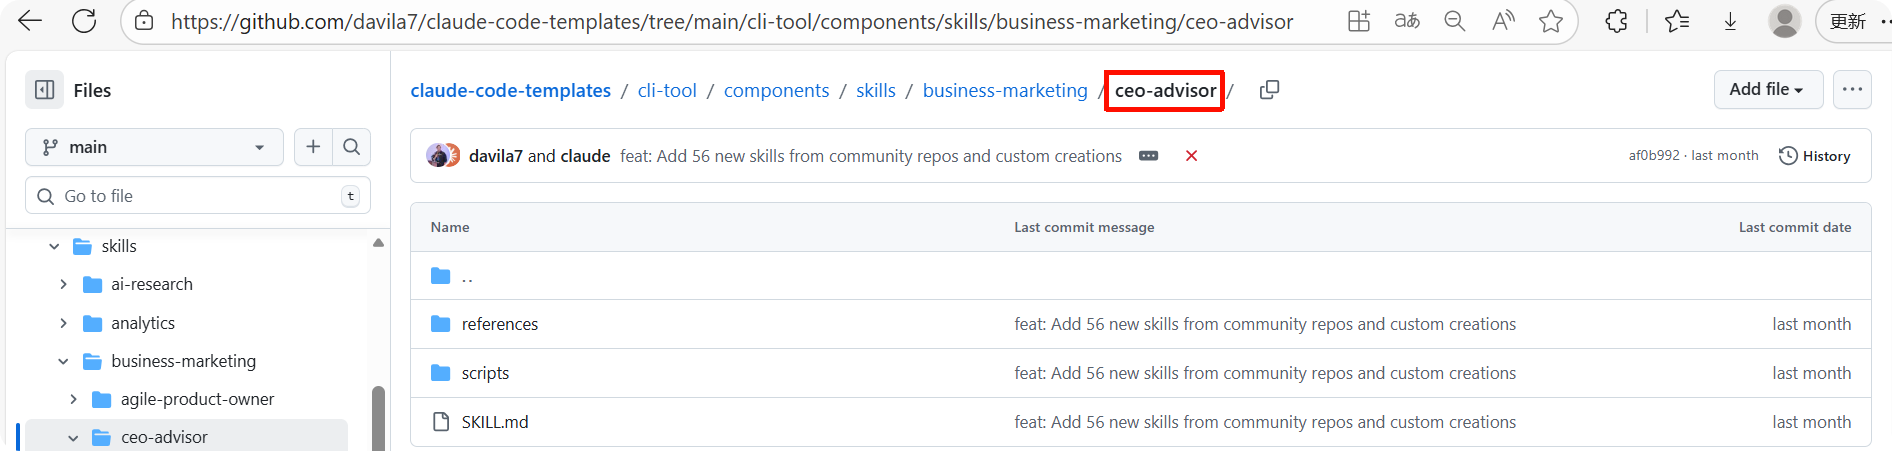The height and width of the screenshot is (451, 1892).
Task: Copy the ceo-advisor path to clipboard
Action: (1269, 90)
